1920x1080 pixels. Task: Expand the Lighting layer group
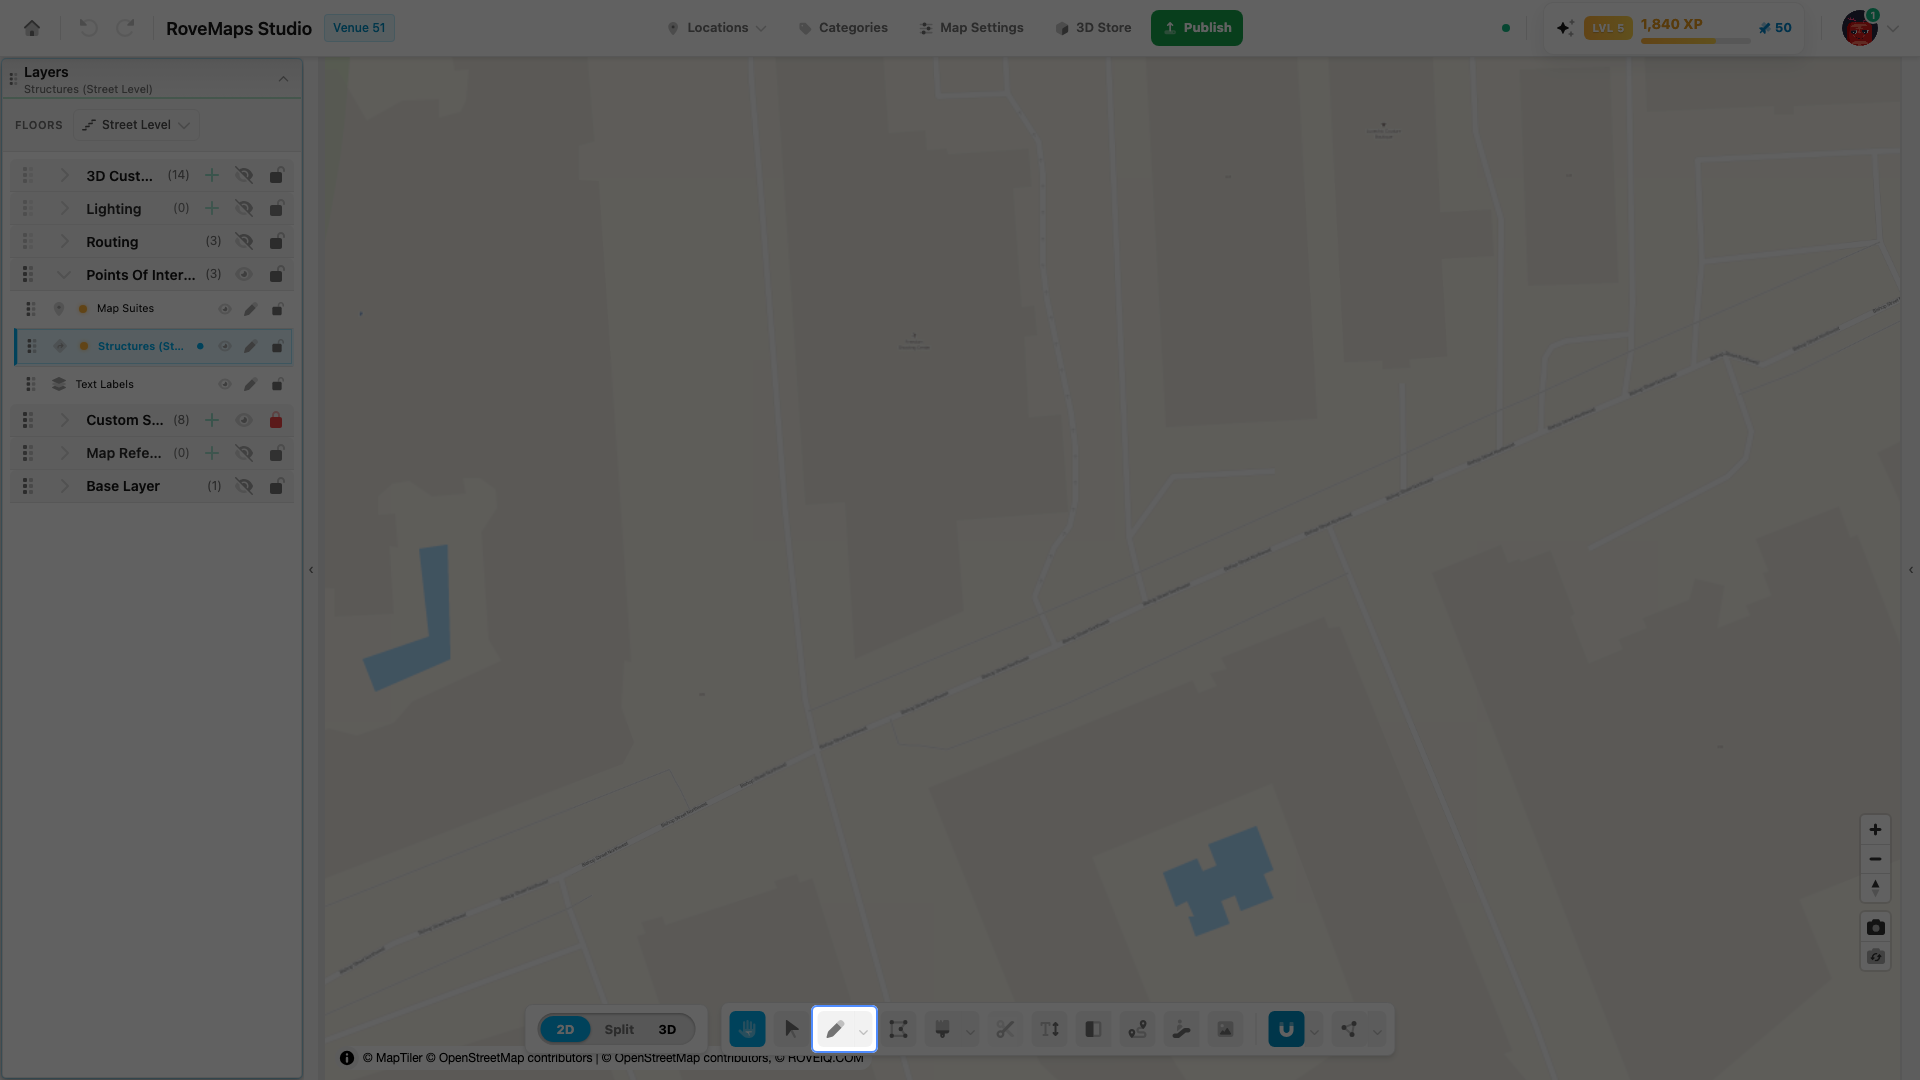pyautogui.click(x=64, y=209)
